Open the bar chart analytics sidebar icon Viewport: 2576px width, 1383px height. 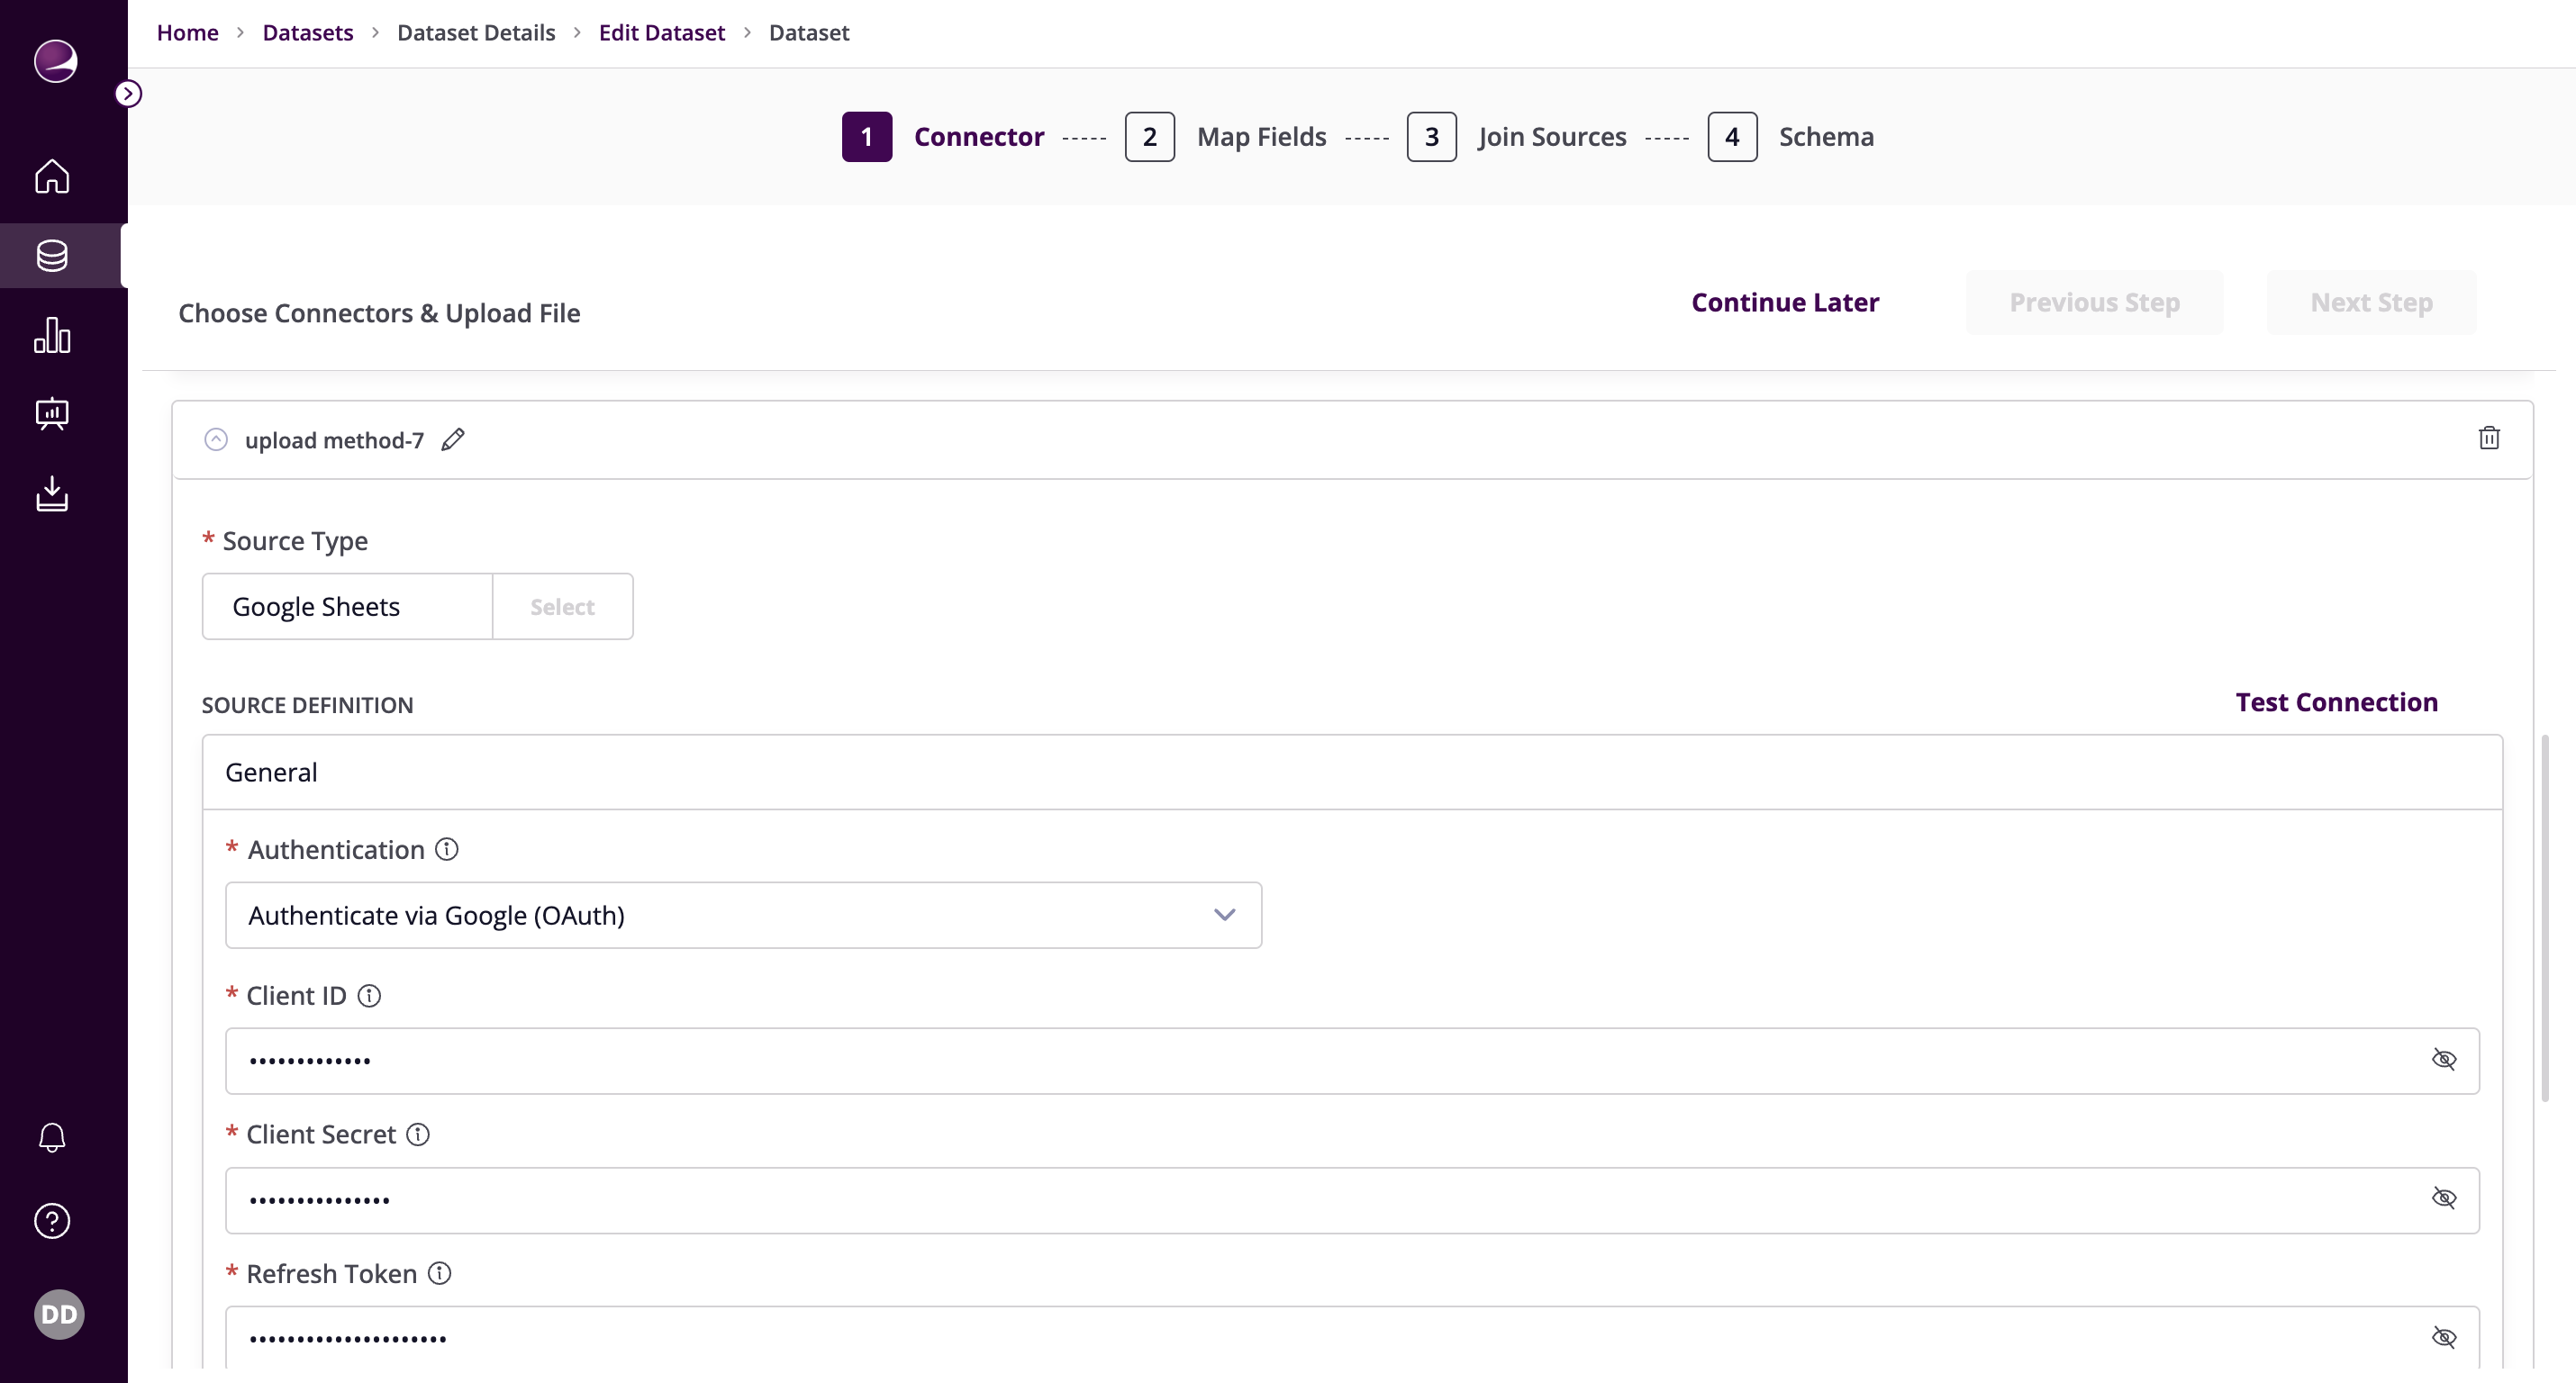(x=52, y=335)
